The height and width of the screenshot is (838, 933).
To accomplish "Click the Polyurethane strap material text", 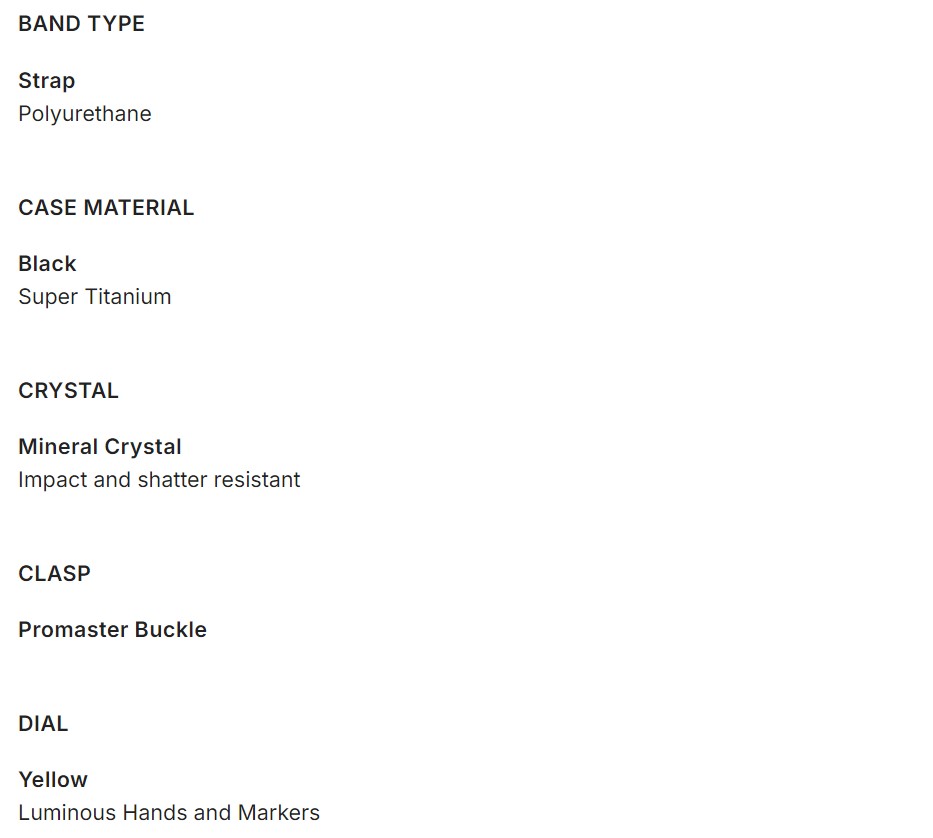I will (85, 114).
